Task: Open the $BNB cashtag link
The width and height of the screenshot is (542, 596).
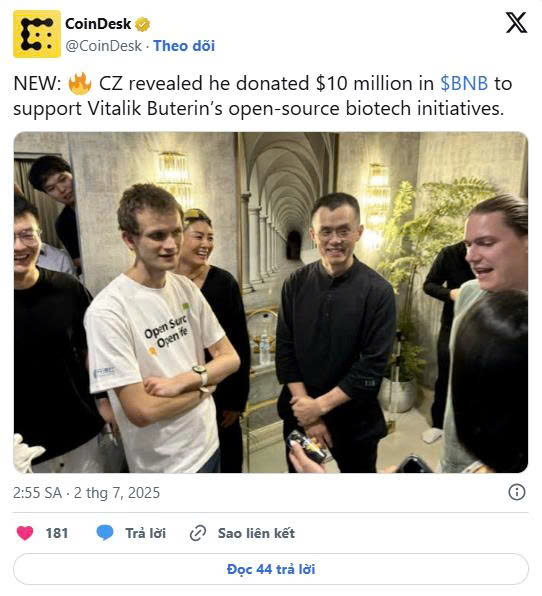Action: tap(464, 84)
